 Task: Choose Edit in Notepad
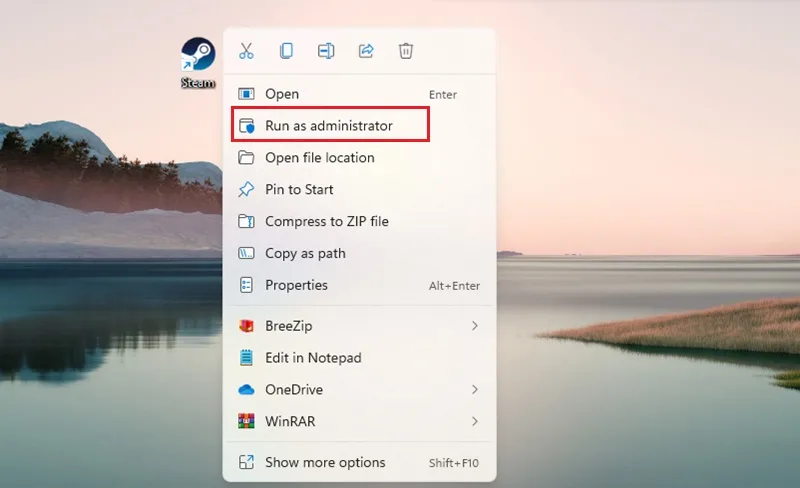coord(359,357)
